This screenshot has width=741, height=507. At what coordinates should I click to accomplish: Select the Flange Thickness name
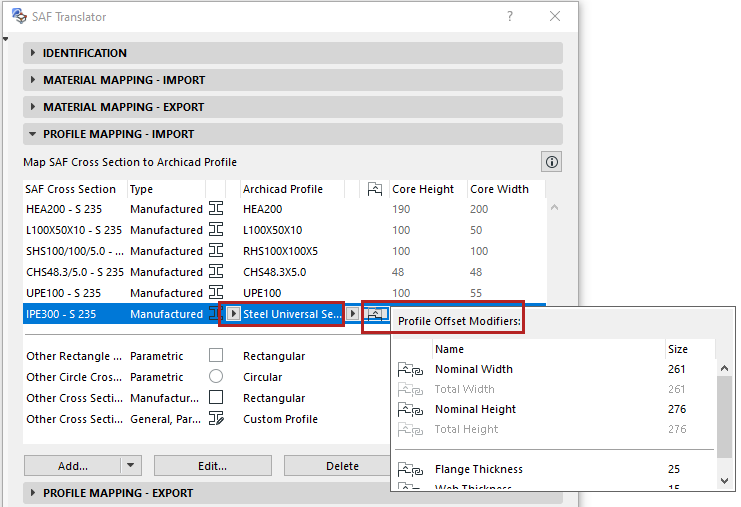[x=479, y=469]
